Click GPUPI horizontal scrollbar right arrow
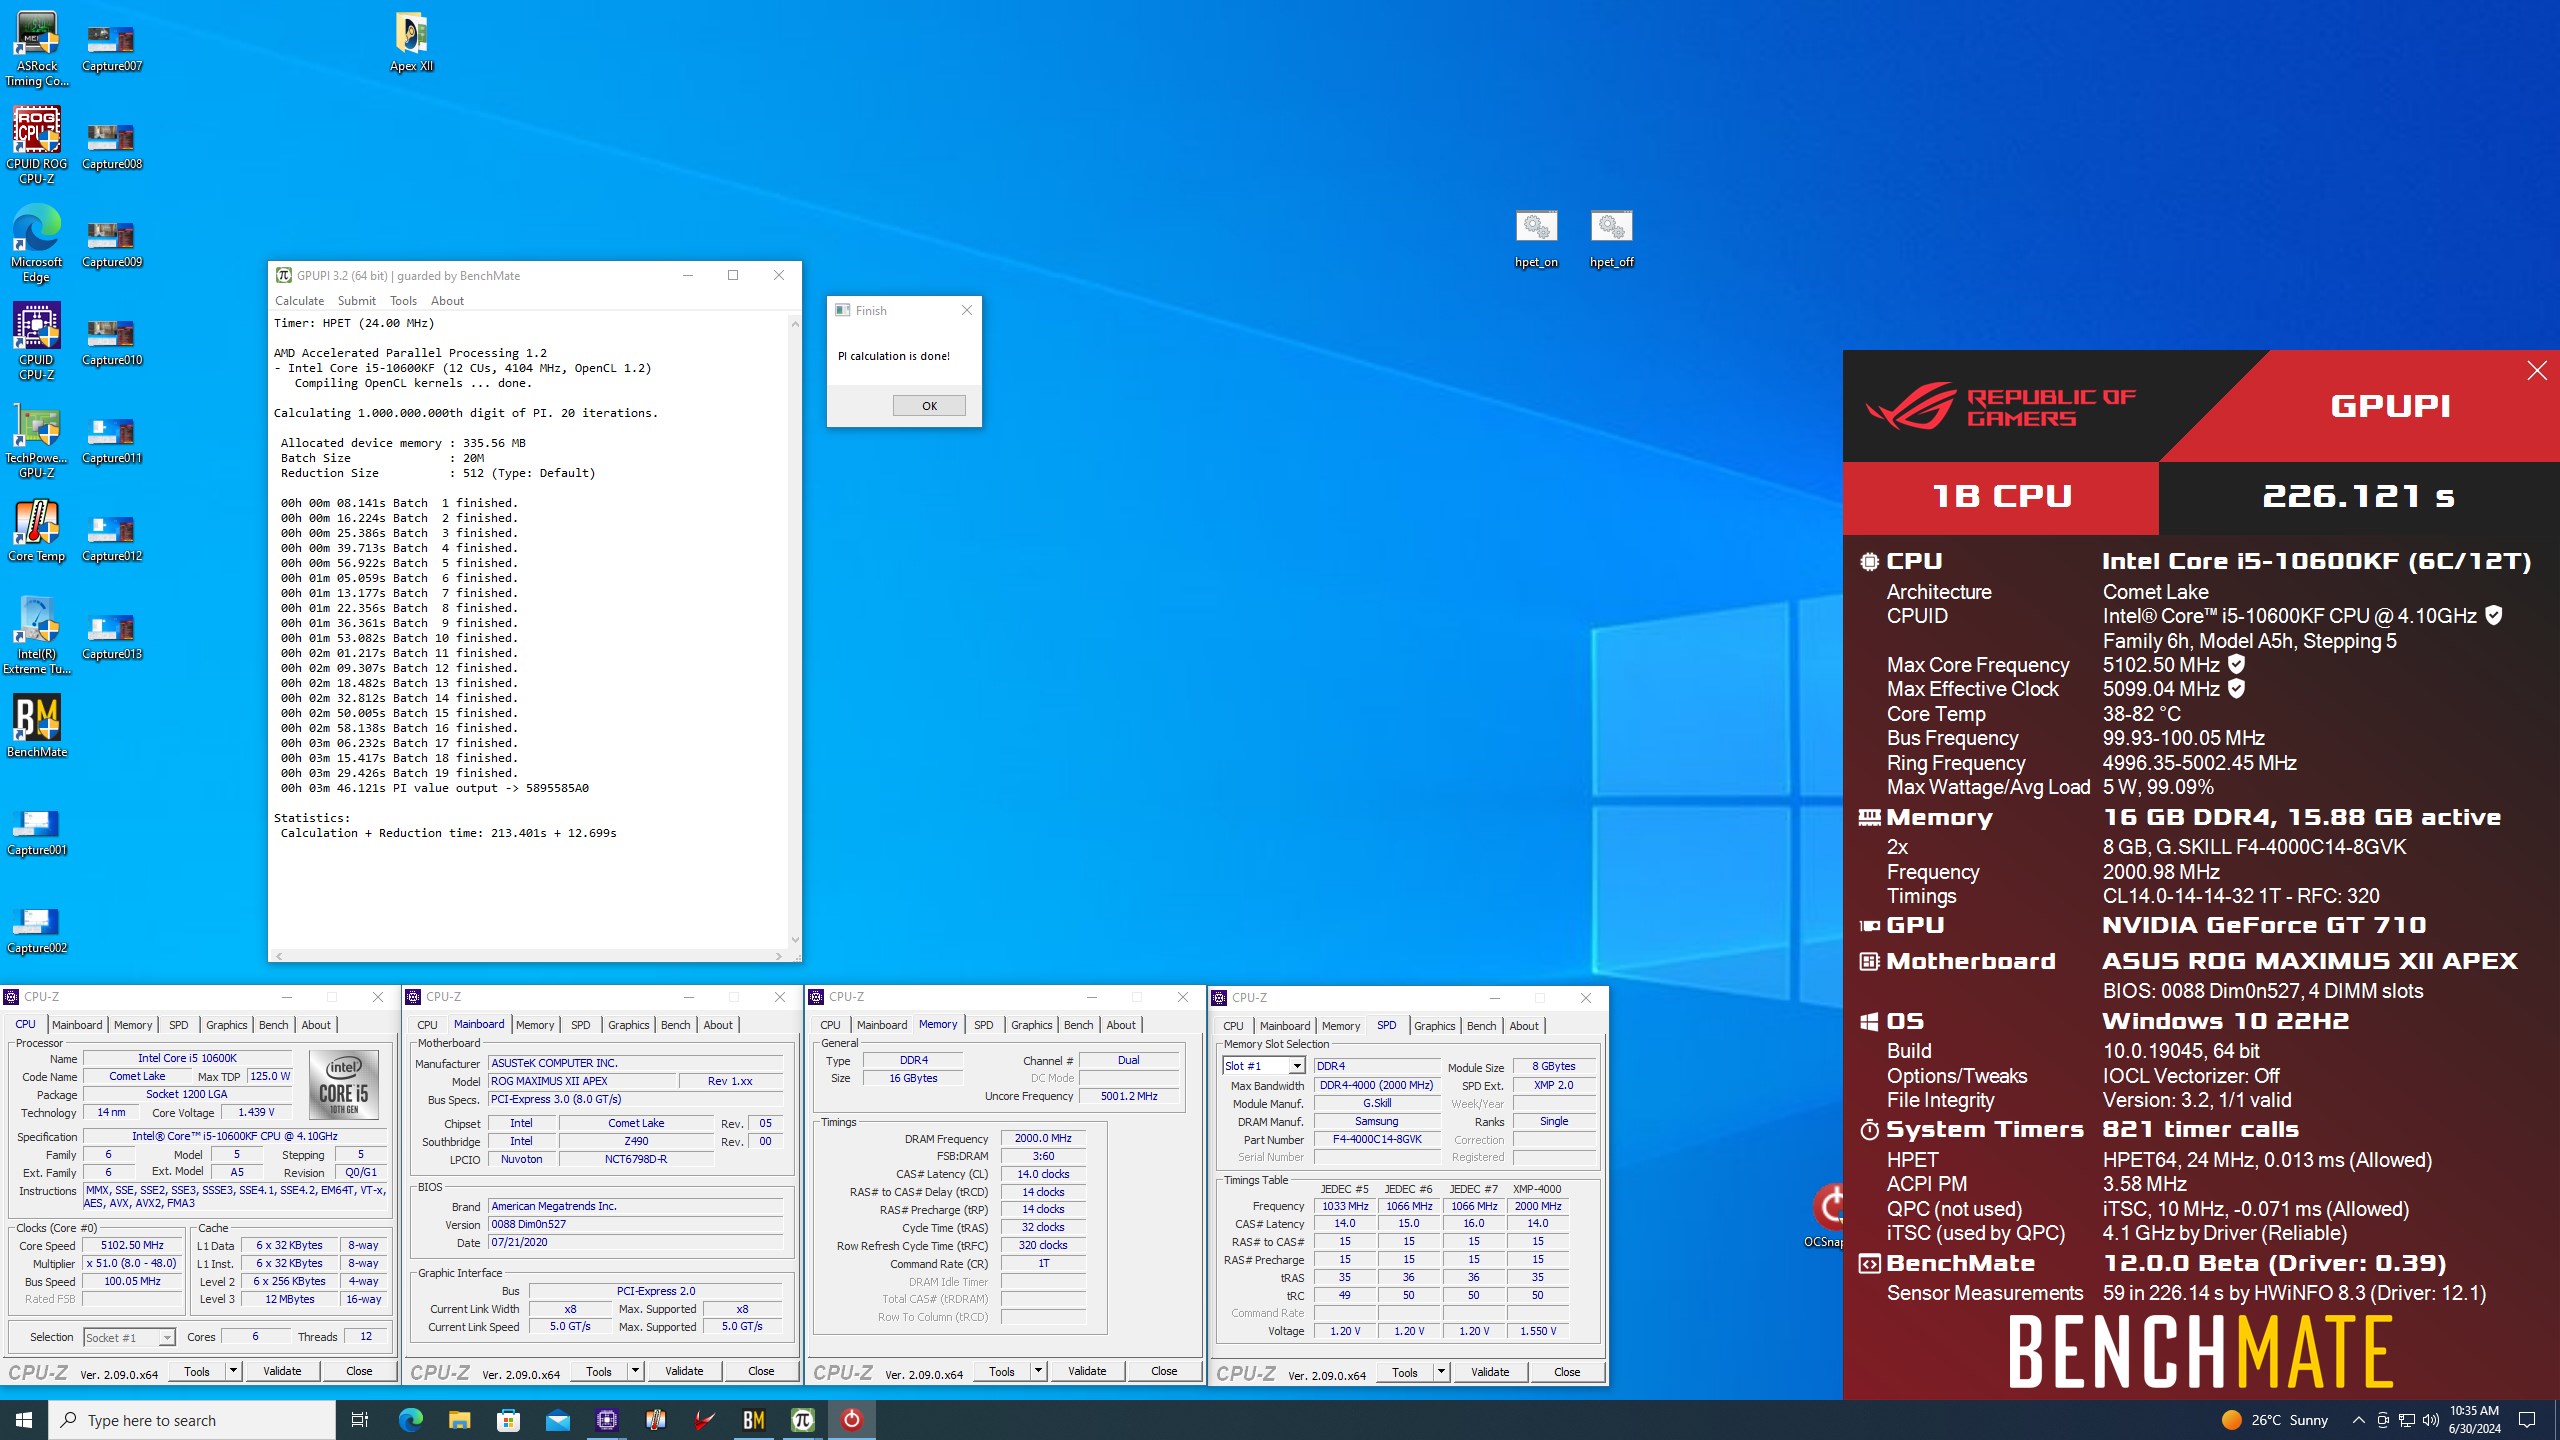 click(x=778, y=956)
